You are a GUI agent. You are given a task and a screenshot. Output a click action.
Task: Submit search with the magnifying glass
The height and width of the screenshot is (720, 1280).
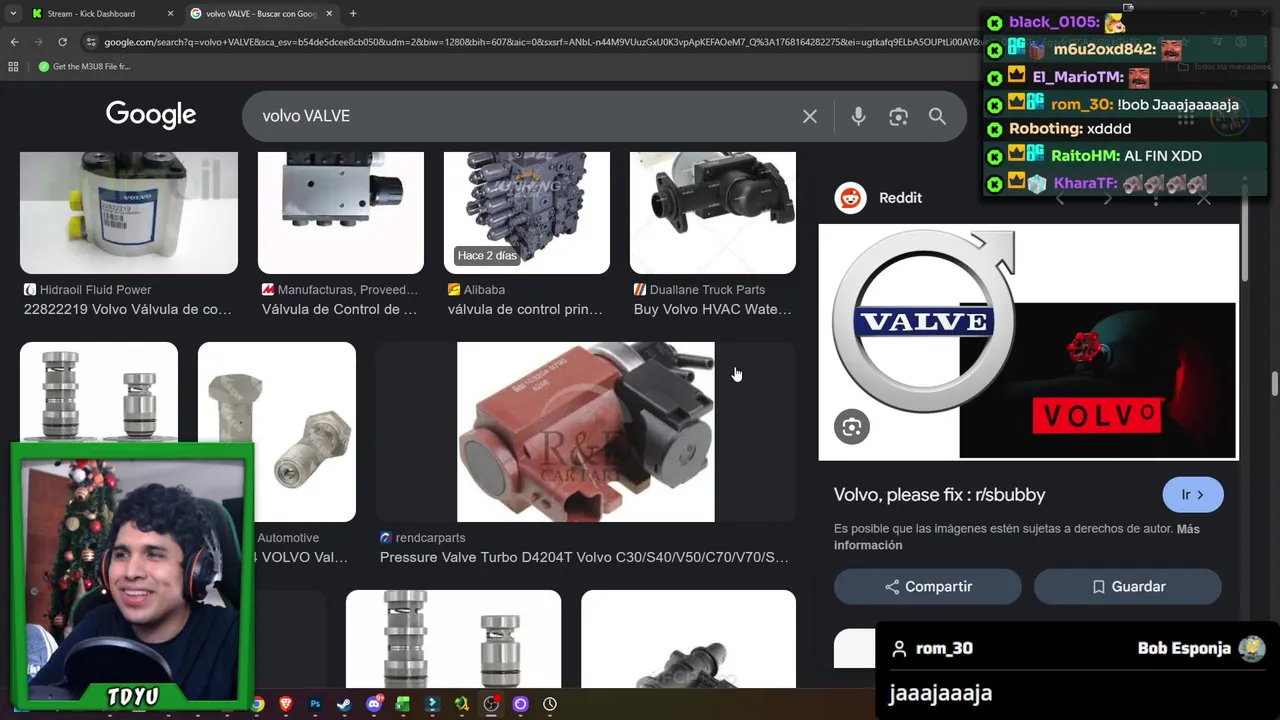click(x=937, y=116)
